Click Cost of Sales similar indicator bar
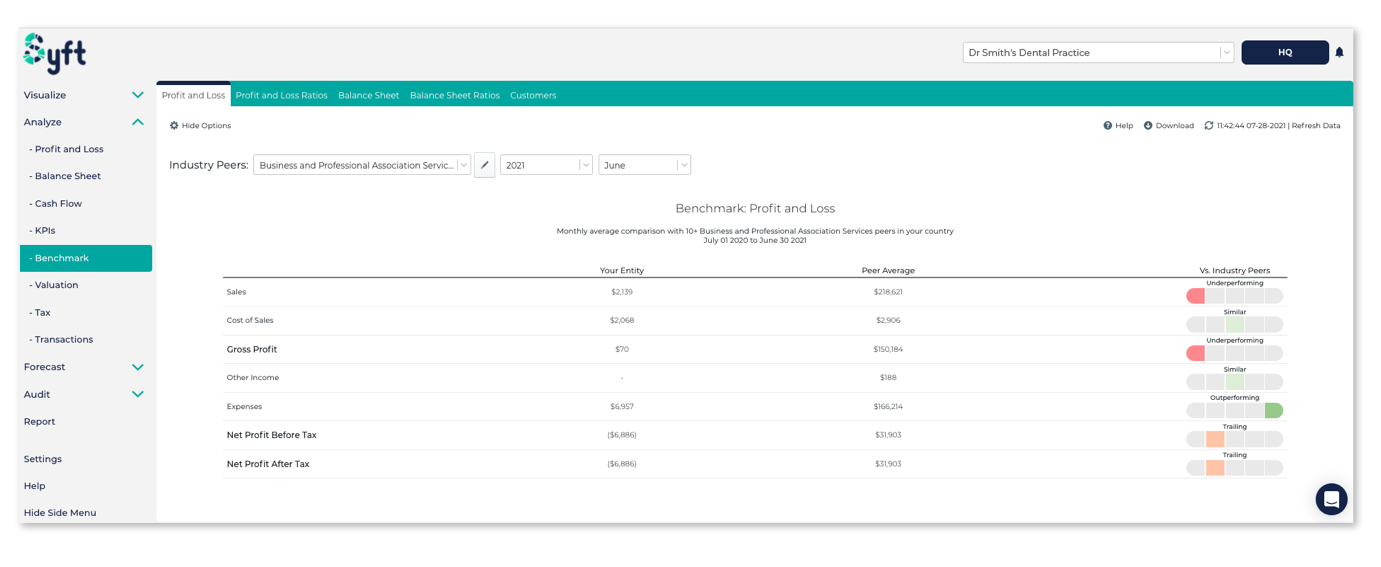1381x567 pixels. pos(1235,325)
